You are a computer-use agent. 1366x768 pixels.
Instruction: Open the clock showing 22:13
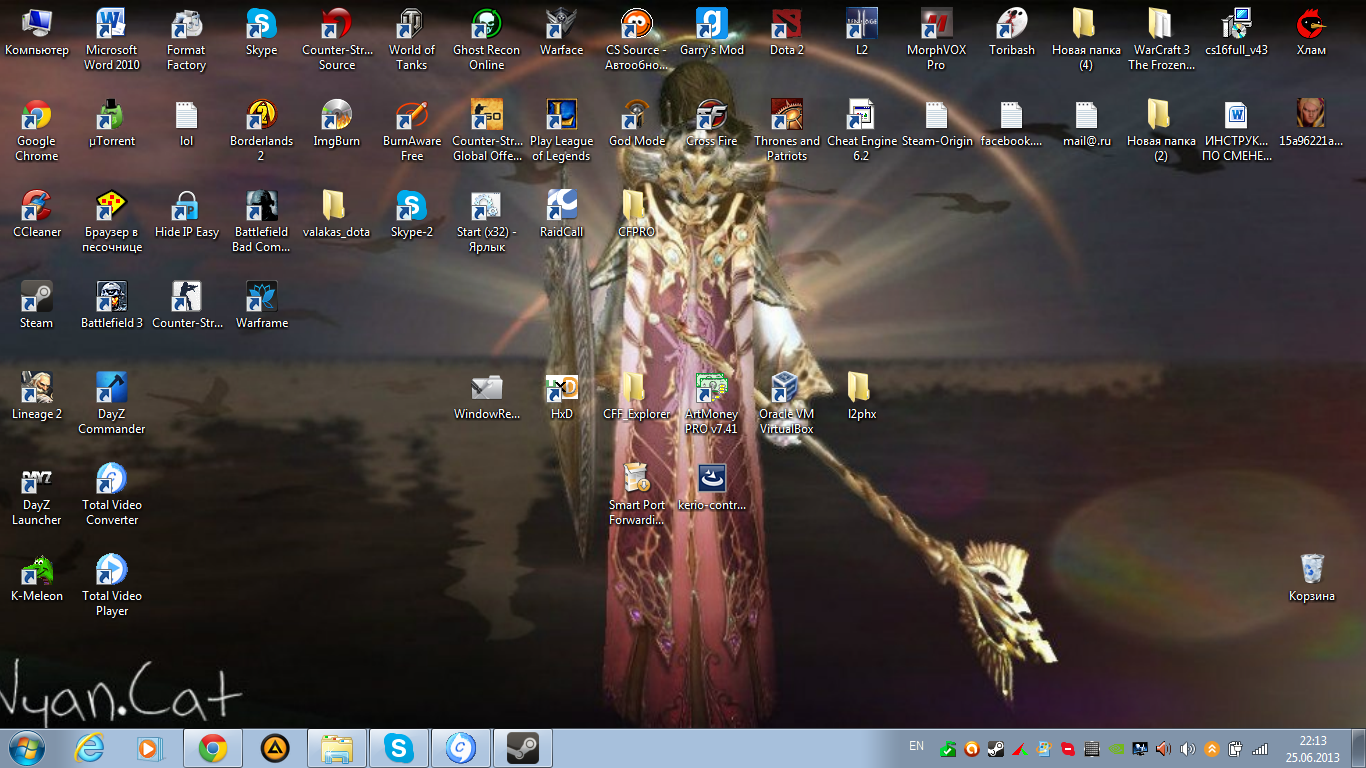(1313, 749)
